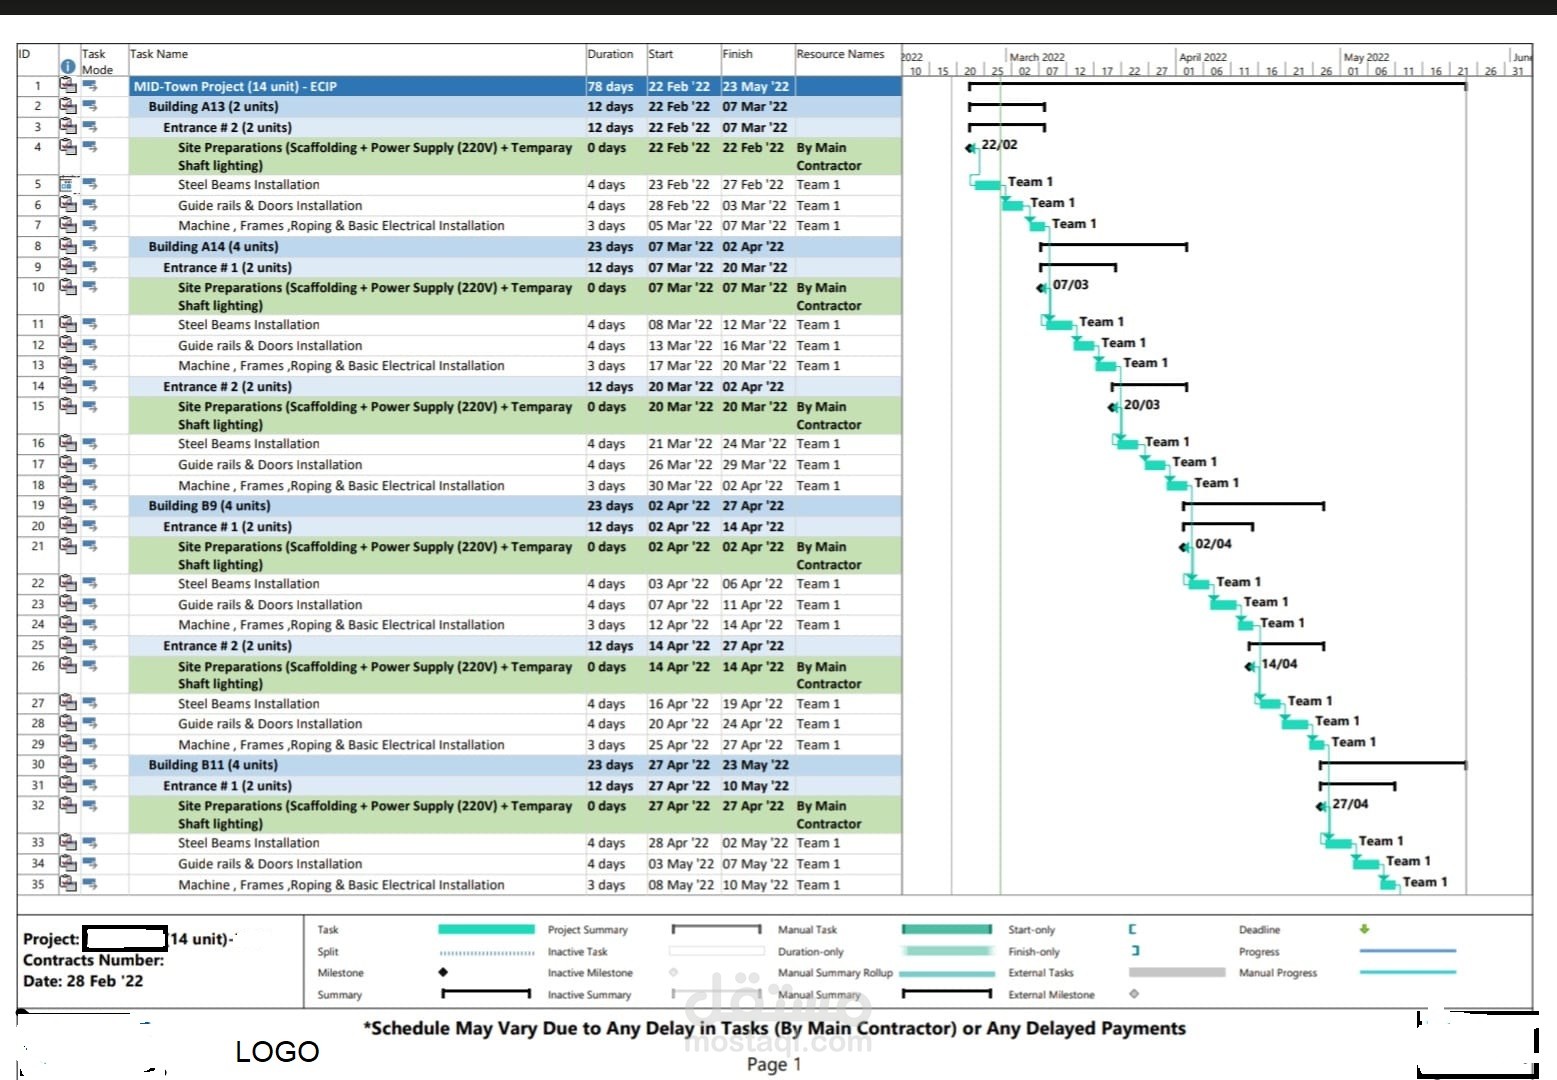
Task: Click the indicator icon for row 10
Action: 68,287
